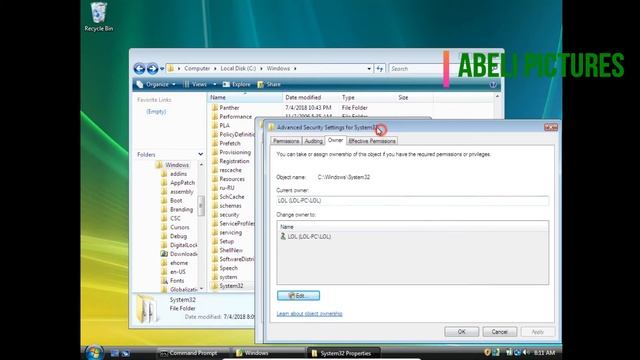Select the security folder in file list

[225, 215]
